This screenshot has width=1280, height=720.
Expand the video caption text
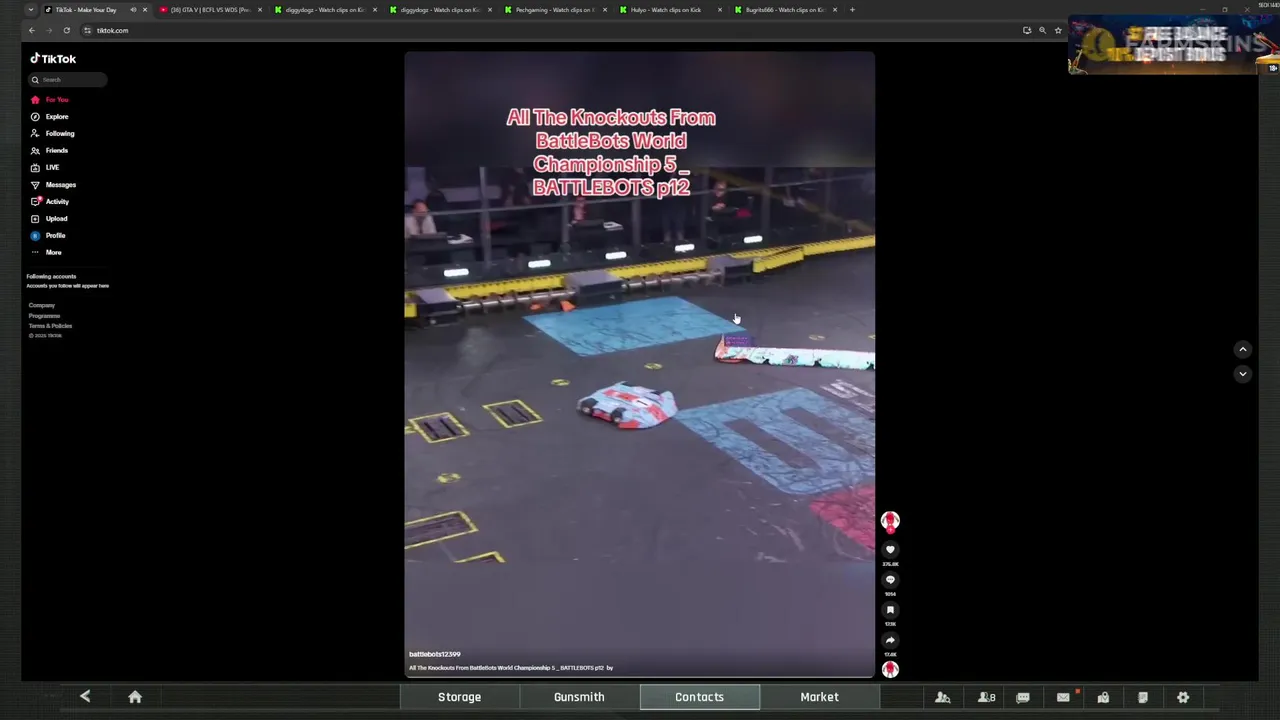click(x=510, y=668)
